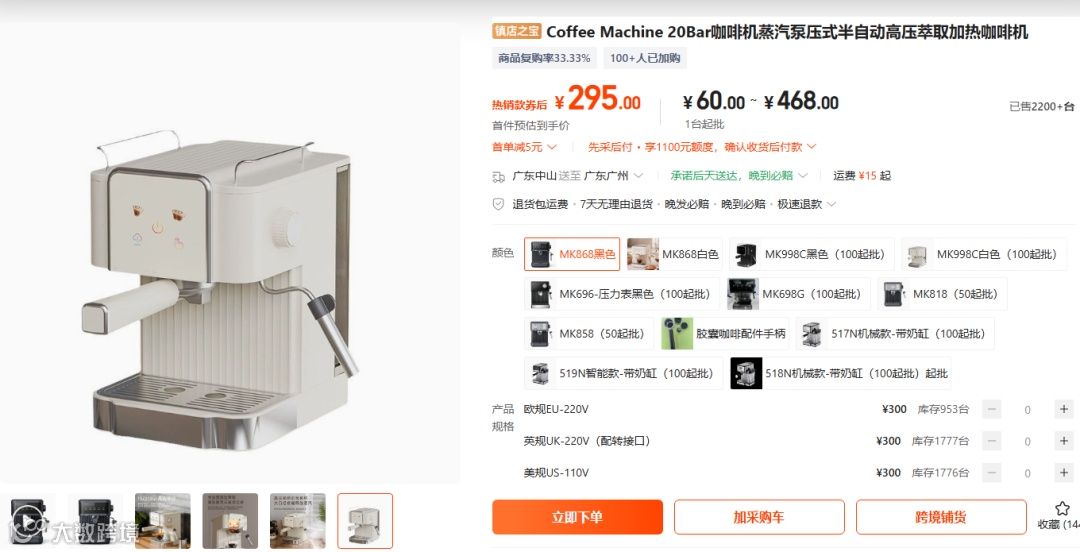Expand the 先采后付 payment details chevron
Image resolution: width=1080 pixels, height=552 pixels.
[811, 147]
